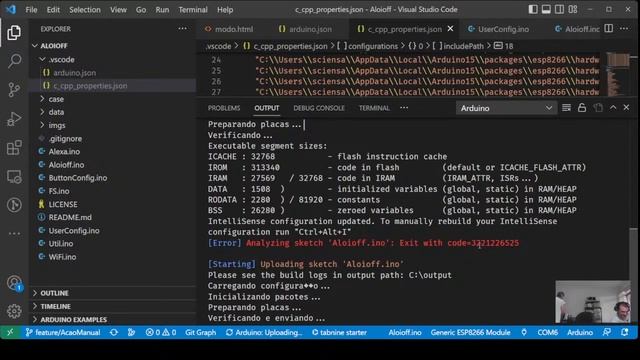Clear the output panel
This screenshot has width=640, height=360.
pos(566,108)
